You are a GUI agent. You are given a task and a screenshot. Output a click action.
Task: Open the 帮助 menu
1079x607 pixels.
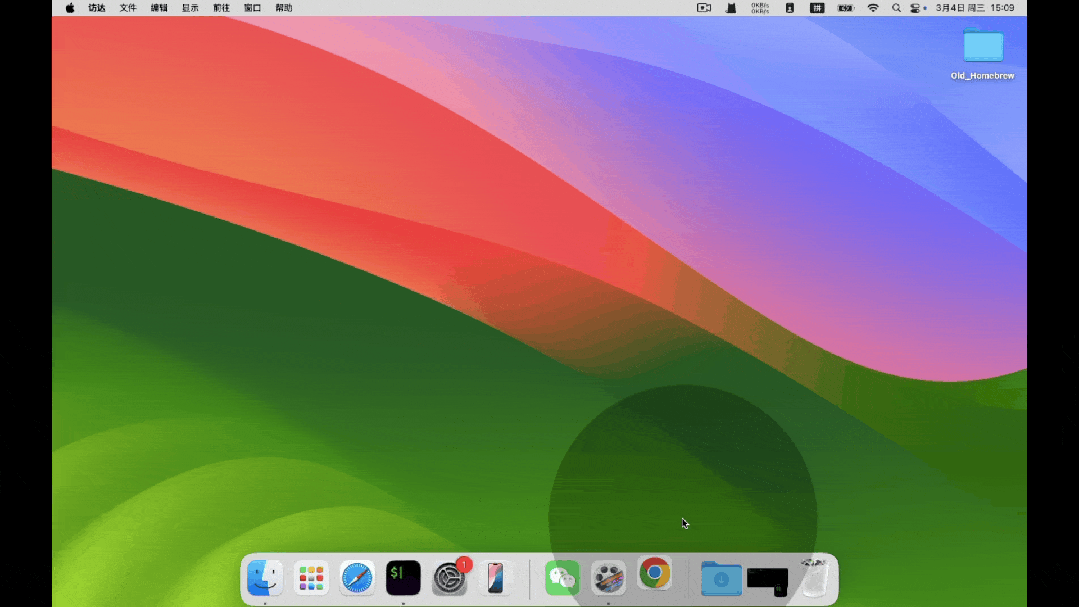(x=284, y=8)
